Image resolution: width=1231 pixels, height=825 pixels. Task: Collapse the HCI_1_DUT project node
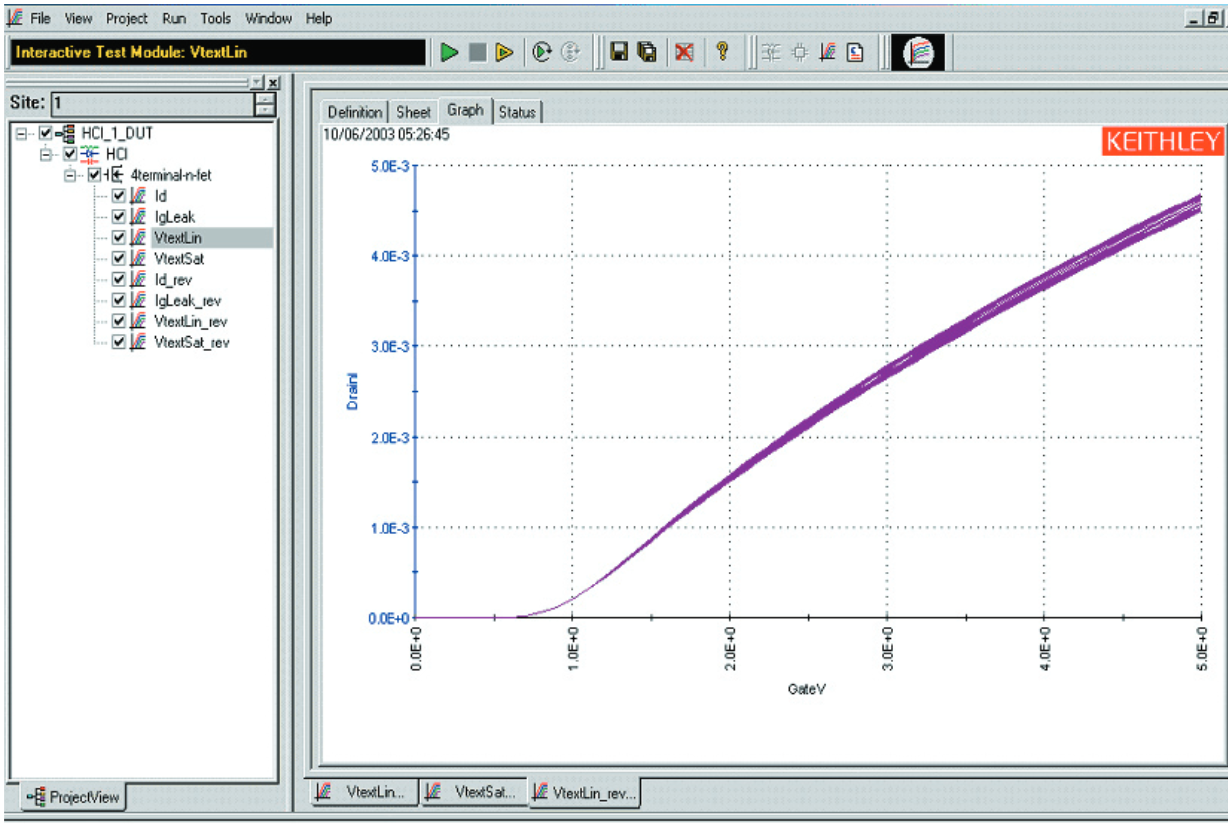22,132
